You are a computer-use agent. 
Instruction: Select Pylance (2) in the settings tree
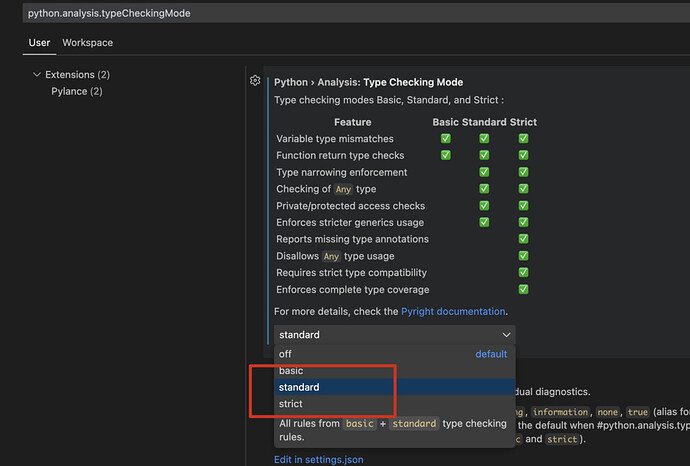coord(77,91)
